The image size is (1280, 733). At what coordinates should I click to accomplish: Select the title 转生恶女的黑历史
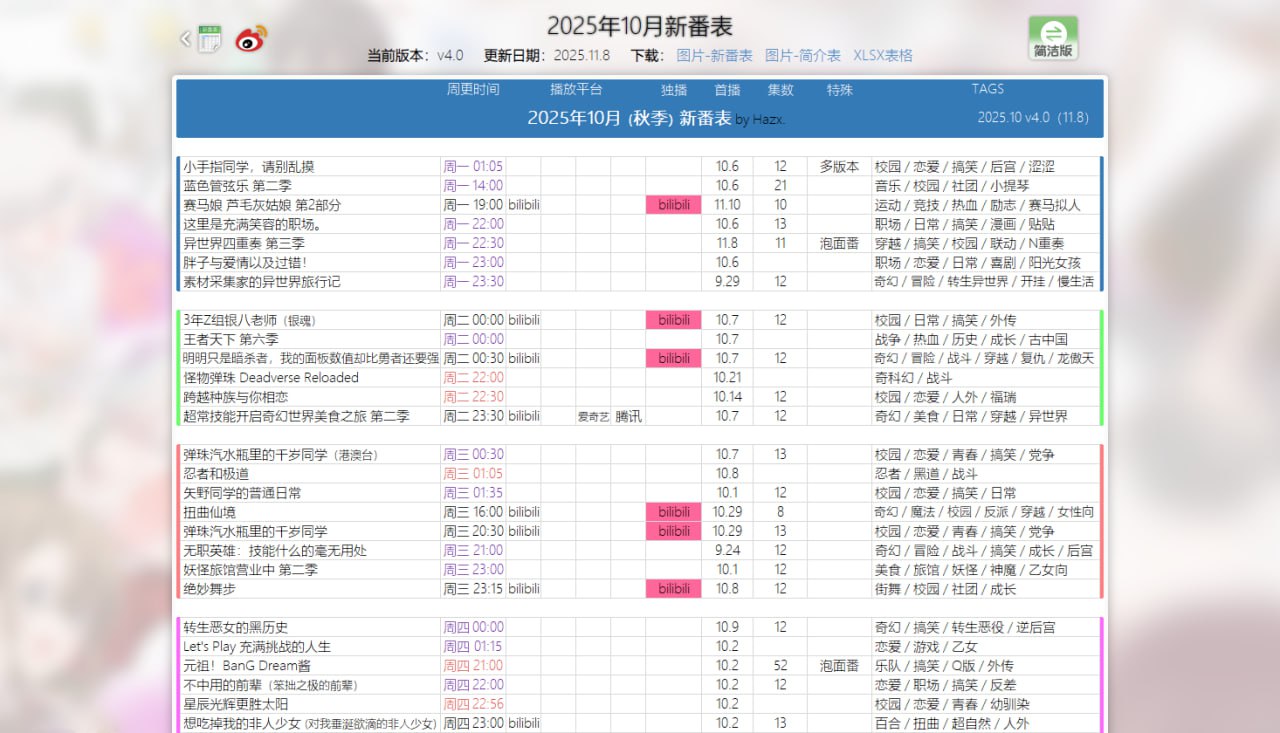click(235, 627)
